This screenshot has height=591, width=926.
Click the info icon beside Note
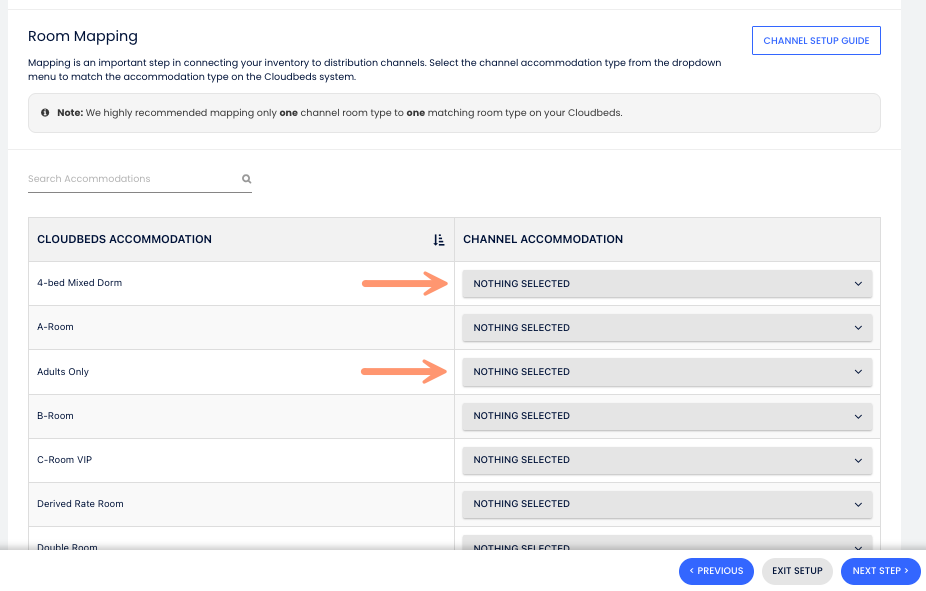[x=45, y=113]
